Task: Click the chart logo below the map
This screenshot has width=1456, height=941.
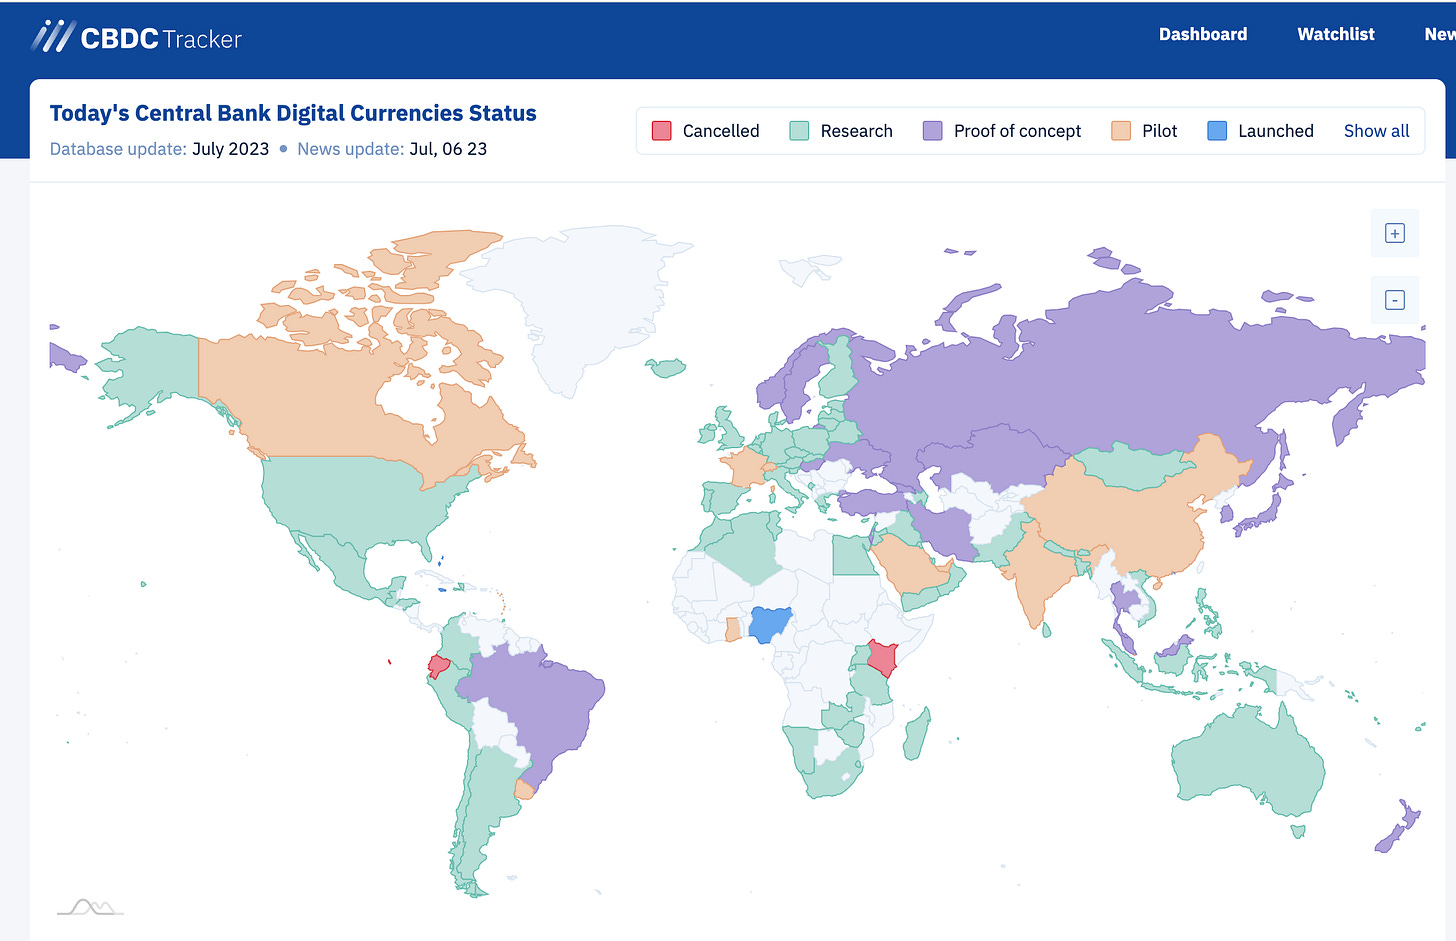Action: coord(90,907)
